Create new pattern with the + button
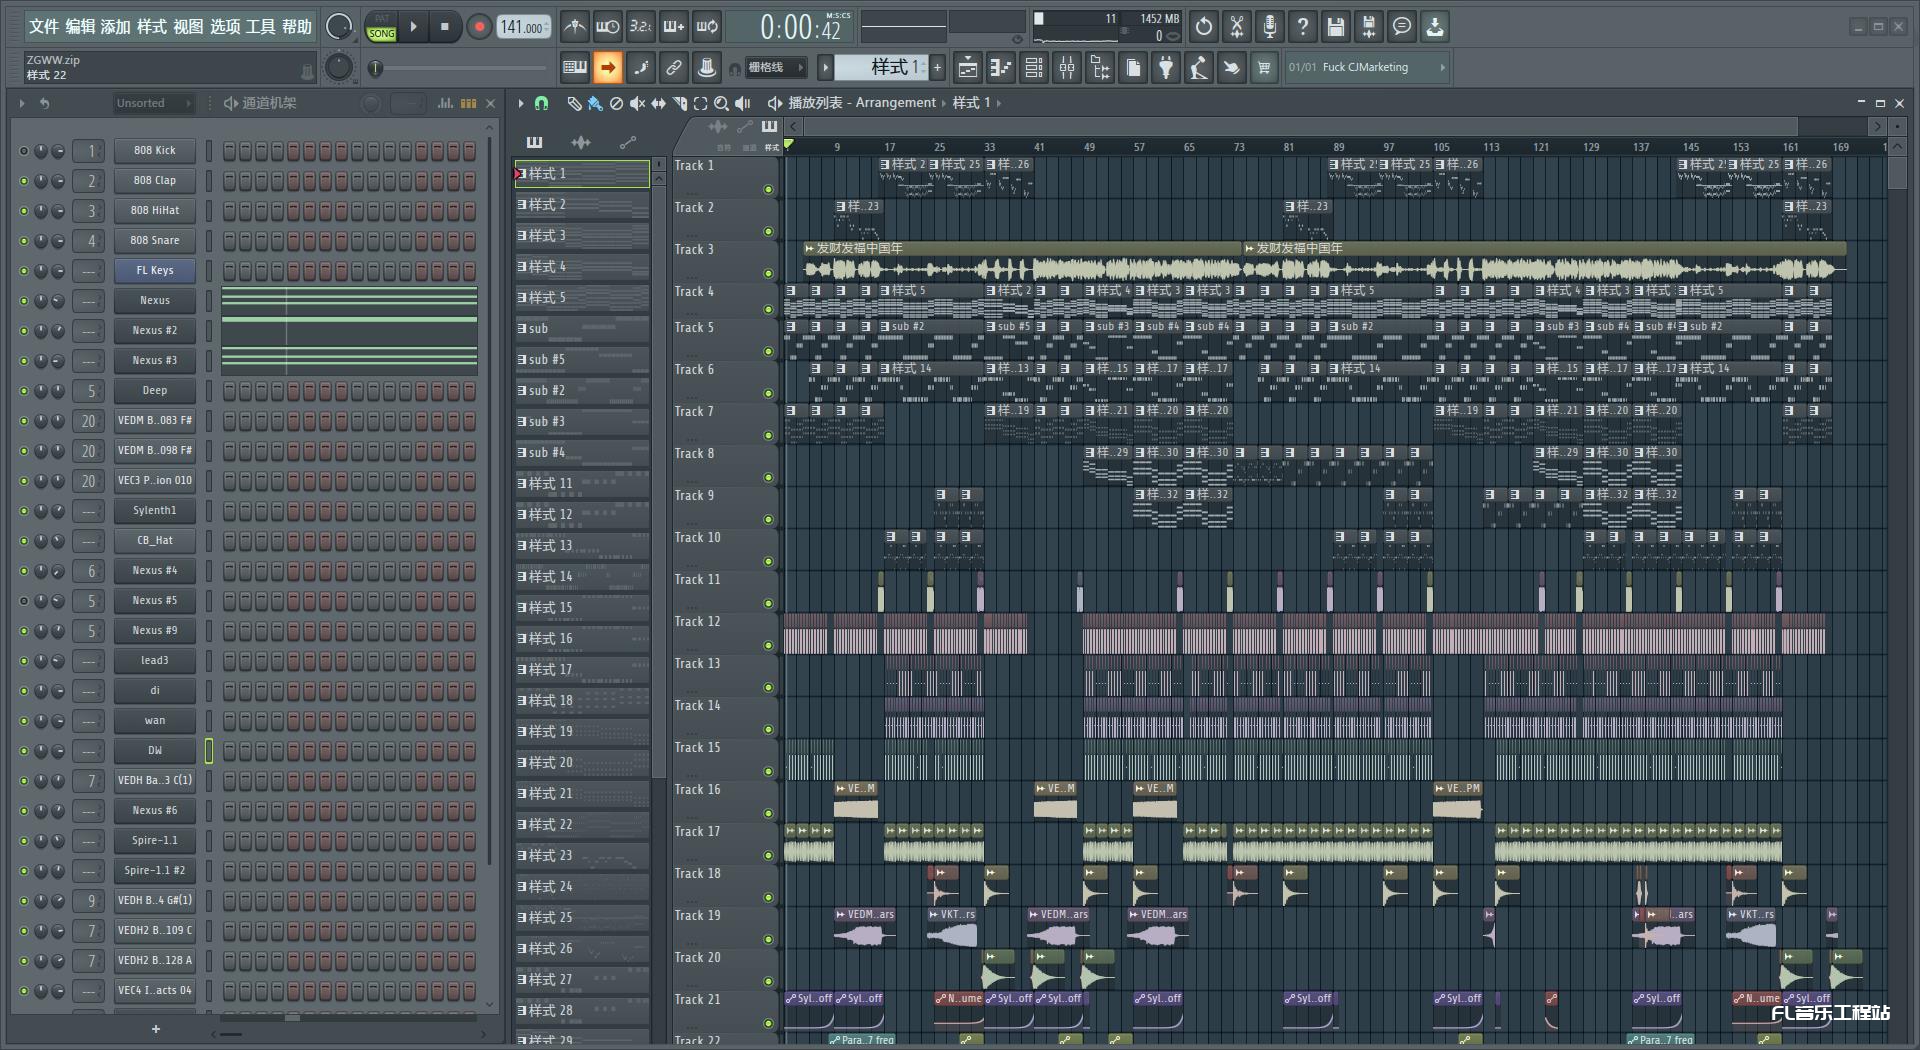This screenshot has width=1920, height=1050. pos(938,67)
